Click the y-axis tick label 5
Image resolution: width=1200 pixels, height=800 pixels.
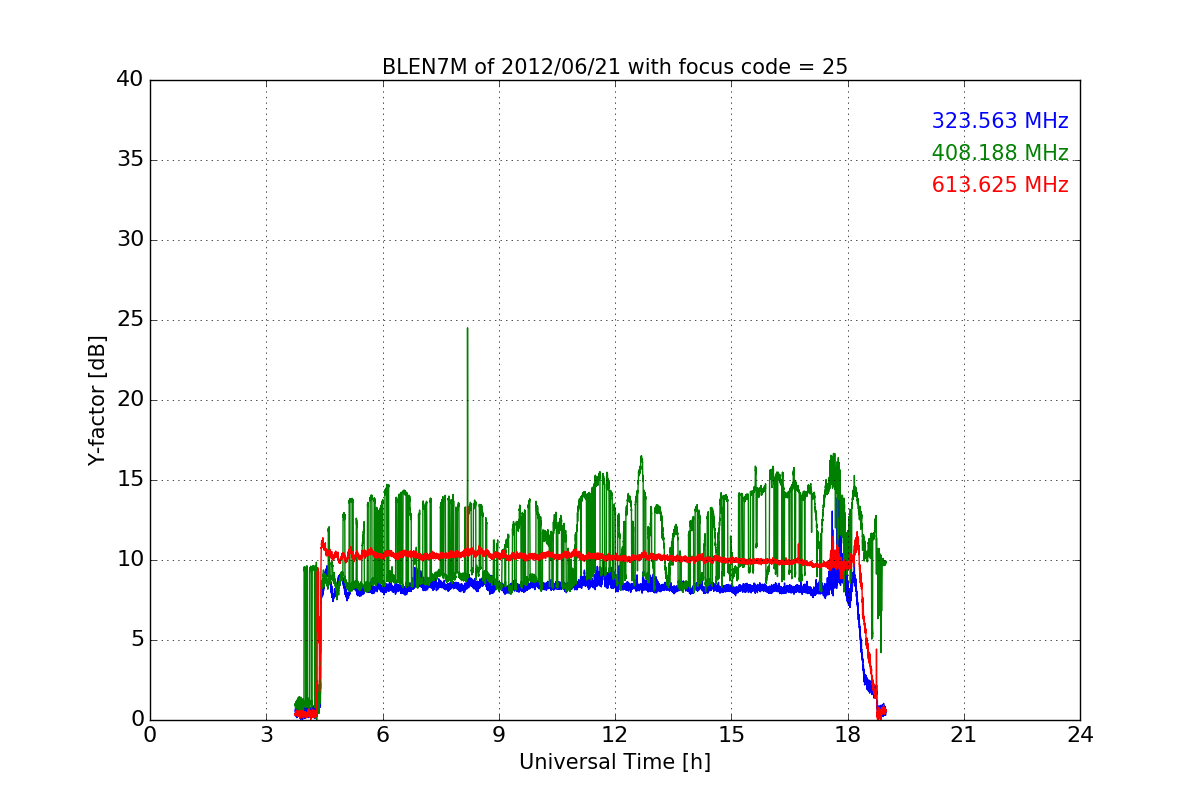coord(136,640)
